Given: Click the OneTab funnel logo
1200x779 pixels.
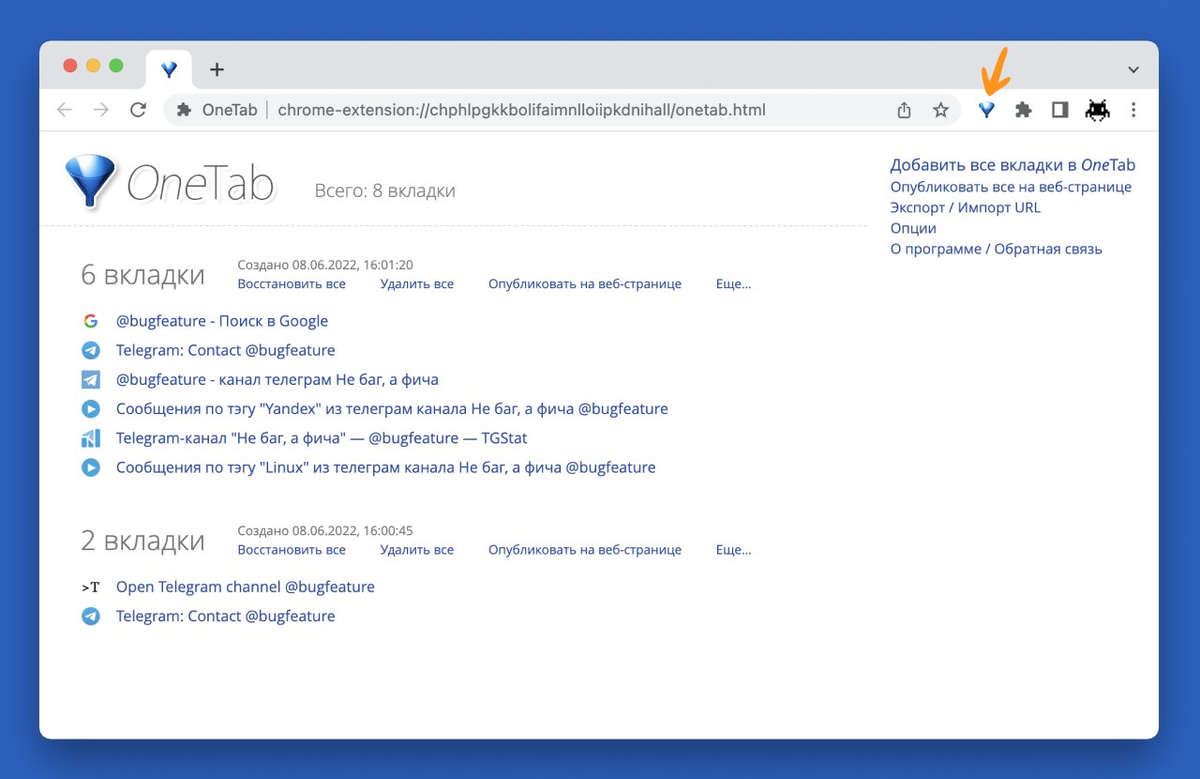Looking at the screenshot, I should [90, 181].
